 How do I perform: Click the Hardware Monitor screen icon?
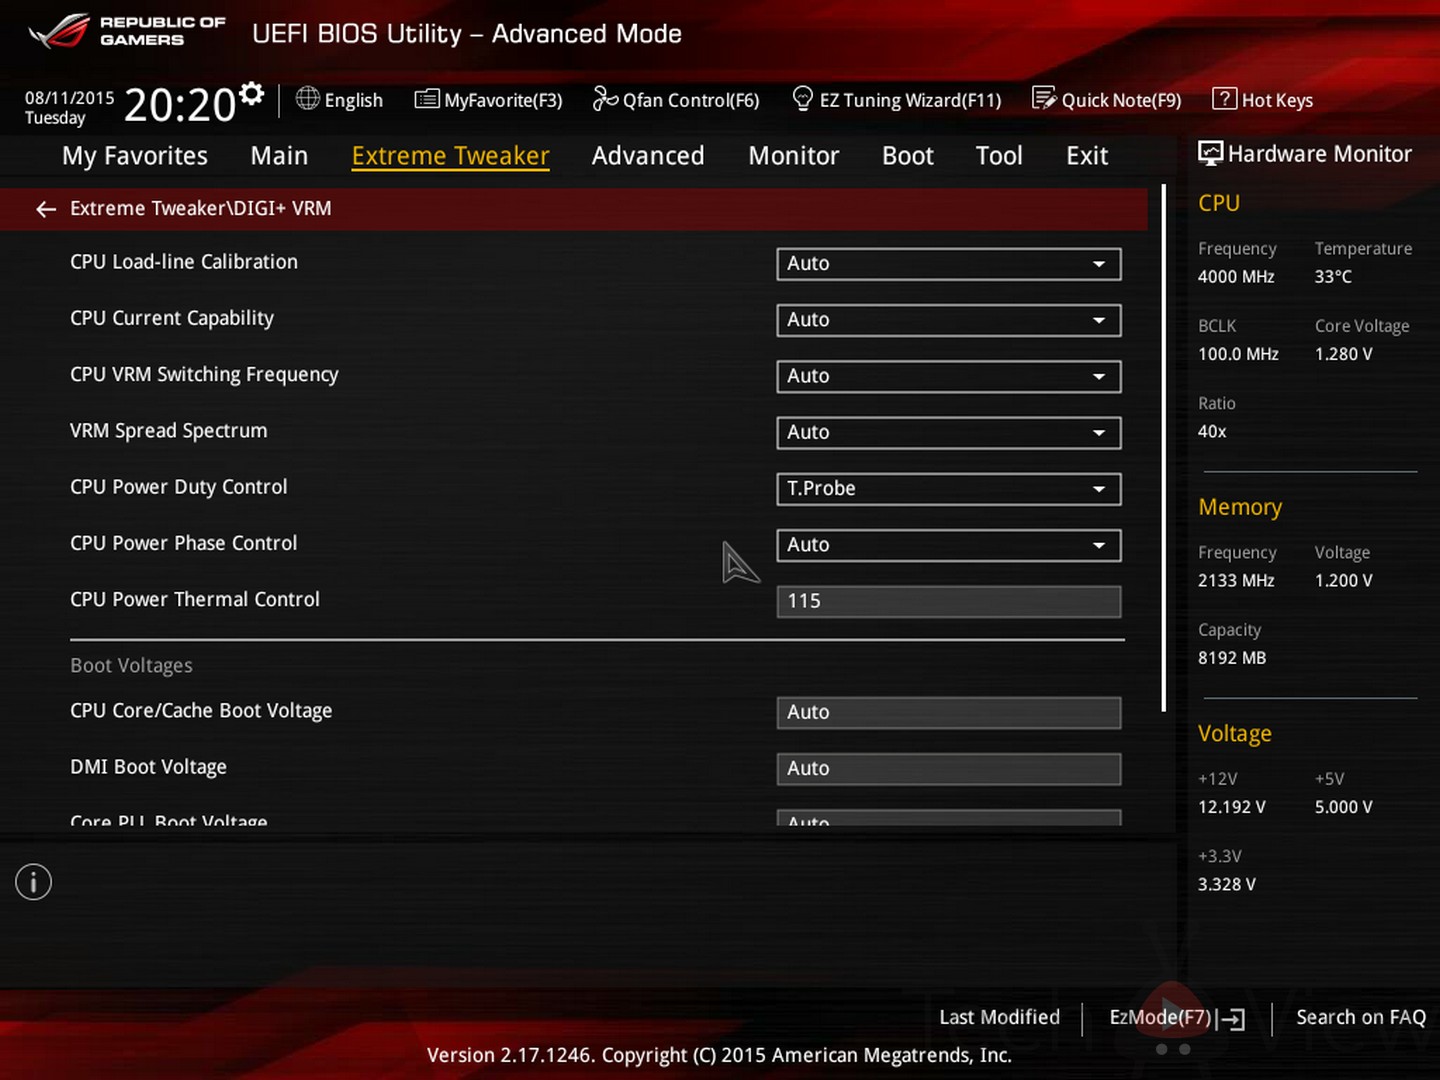click(1210, 153)
